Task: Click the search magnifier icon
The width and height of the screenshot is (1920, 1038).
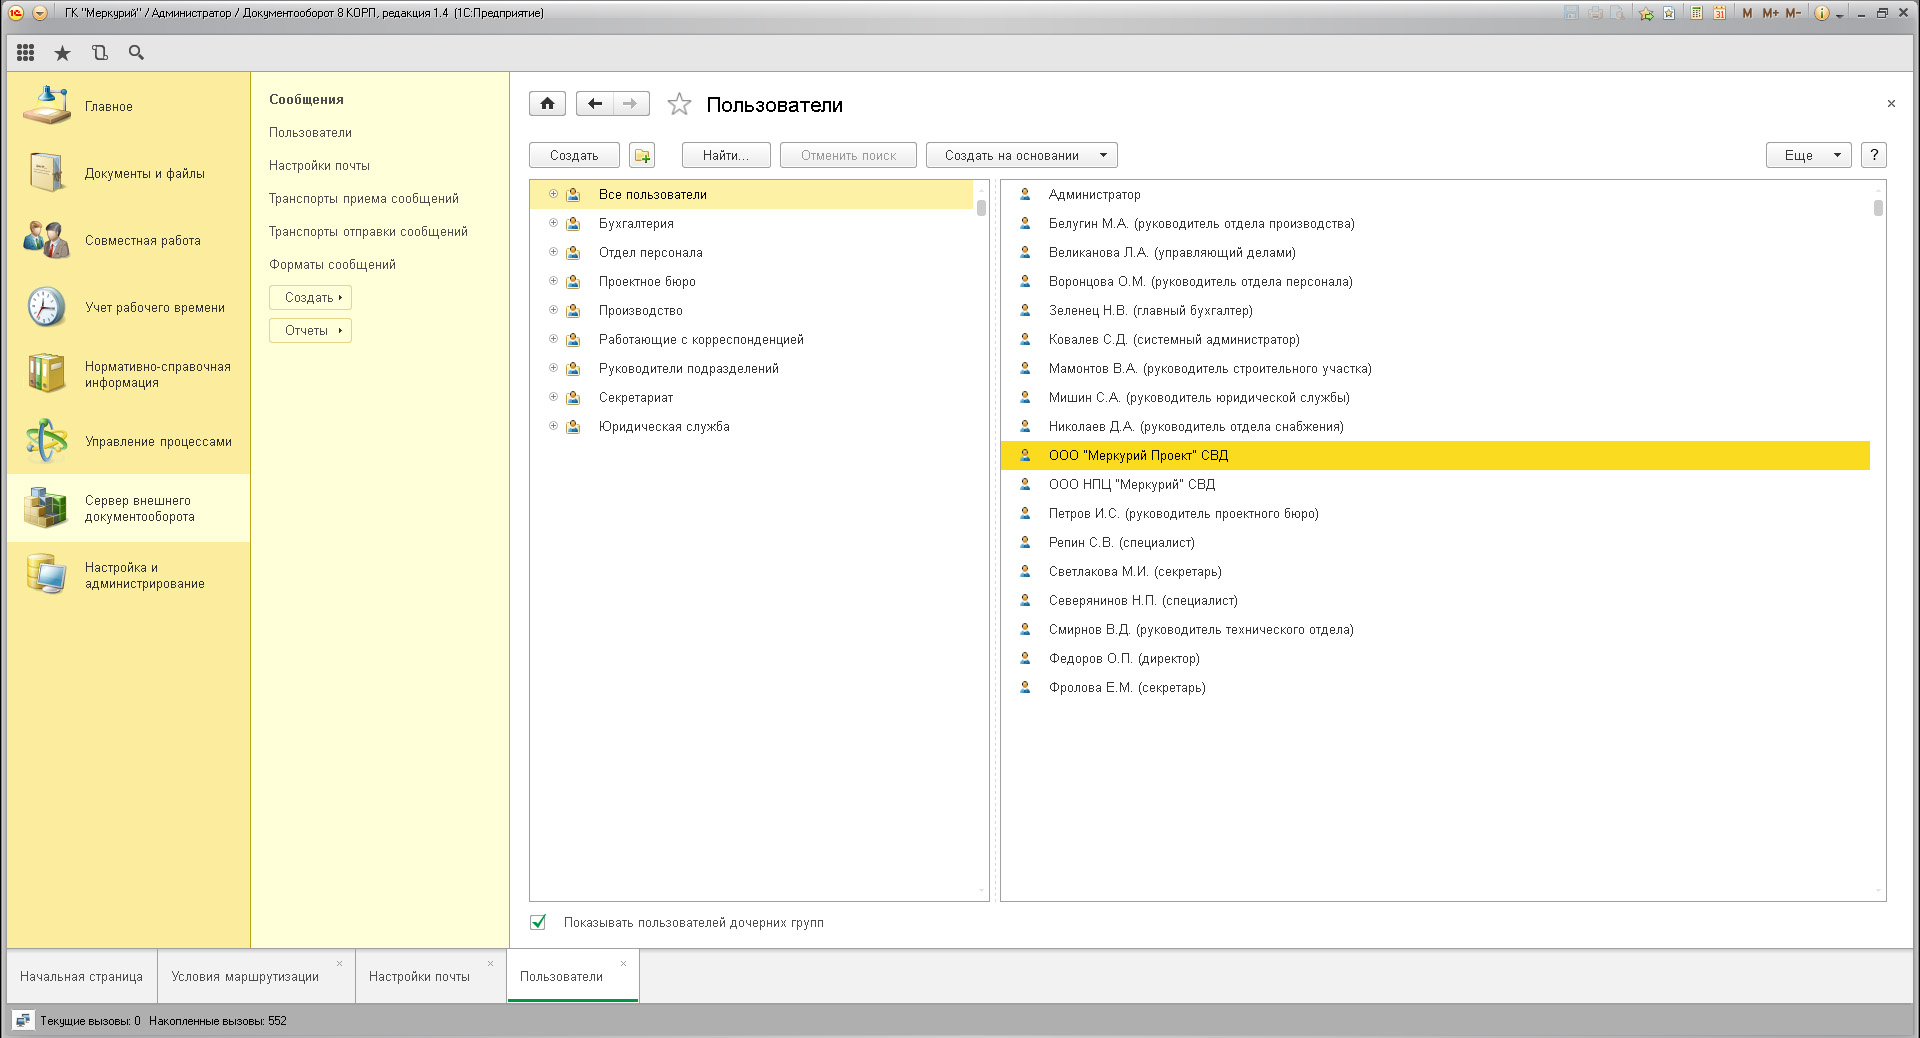Action: point(136,53)
